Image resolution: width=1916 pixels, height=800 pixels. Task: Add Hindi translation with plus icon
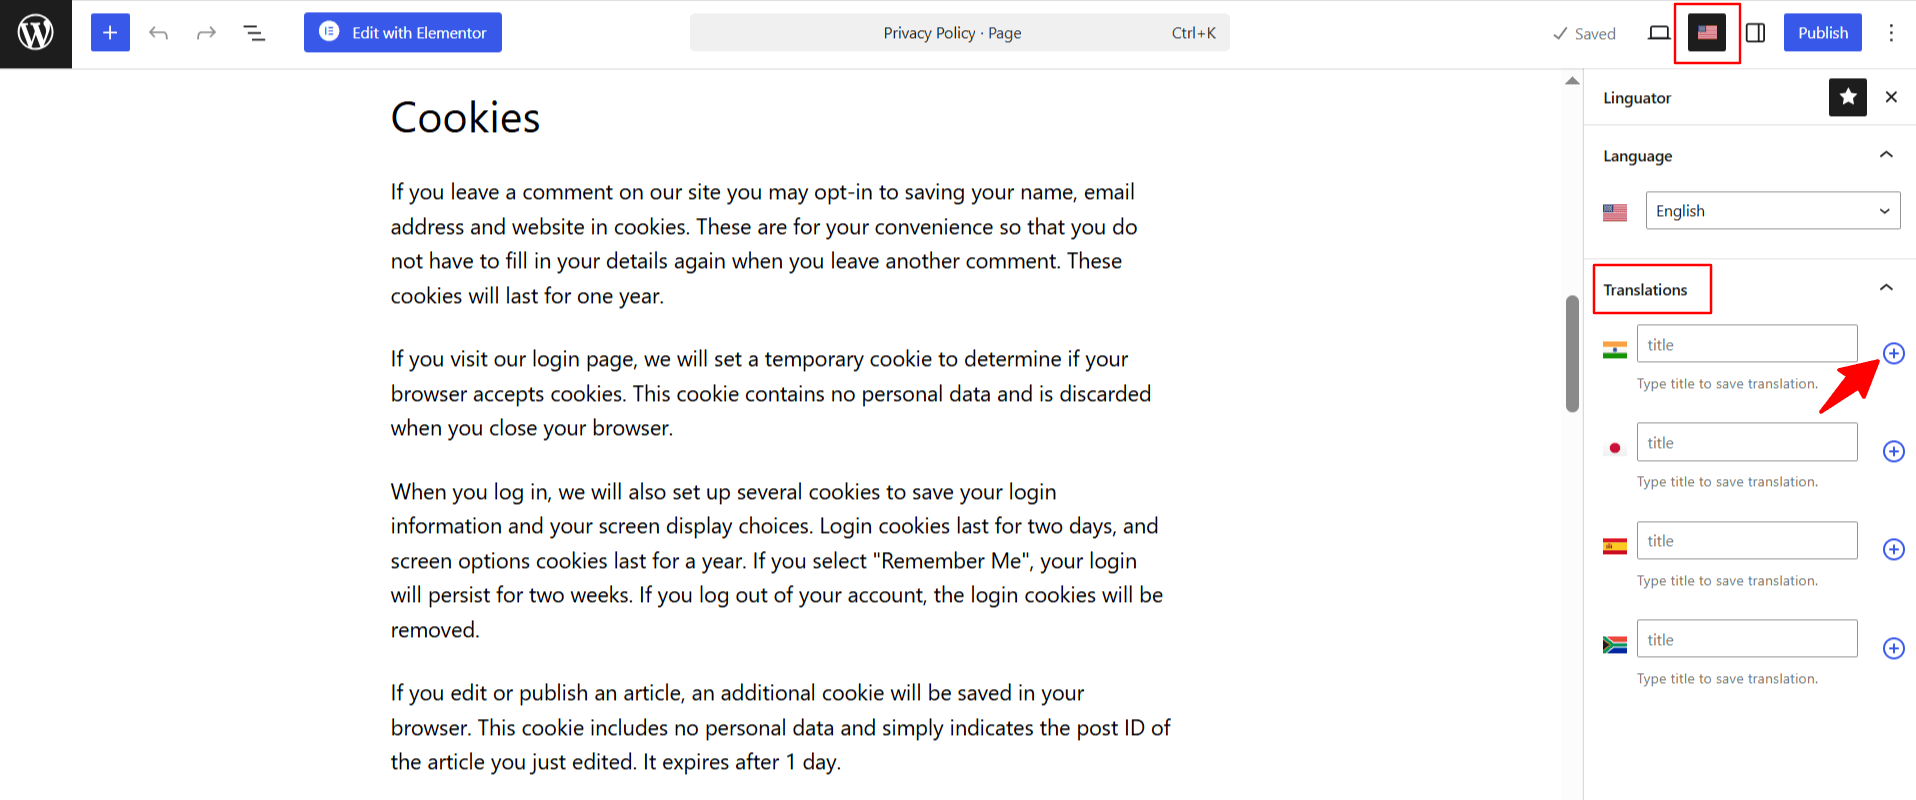[1893, 353]
